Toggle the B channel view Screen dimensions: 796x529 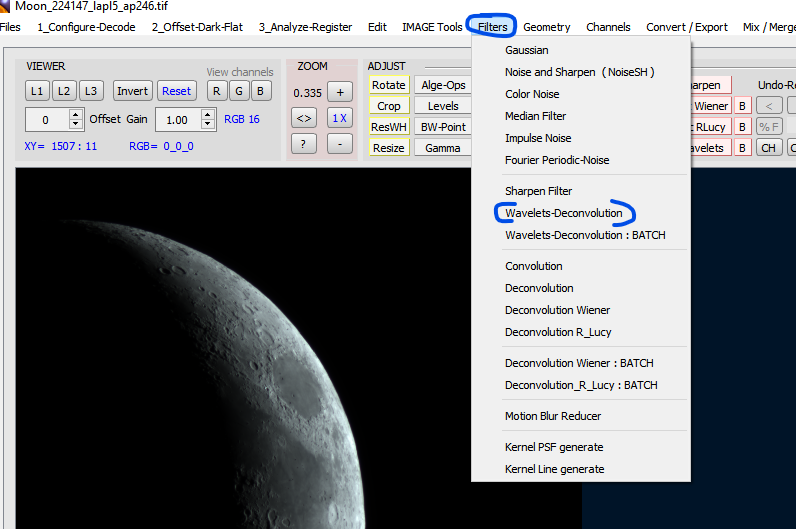260,91
